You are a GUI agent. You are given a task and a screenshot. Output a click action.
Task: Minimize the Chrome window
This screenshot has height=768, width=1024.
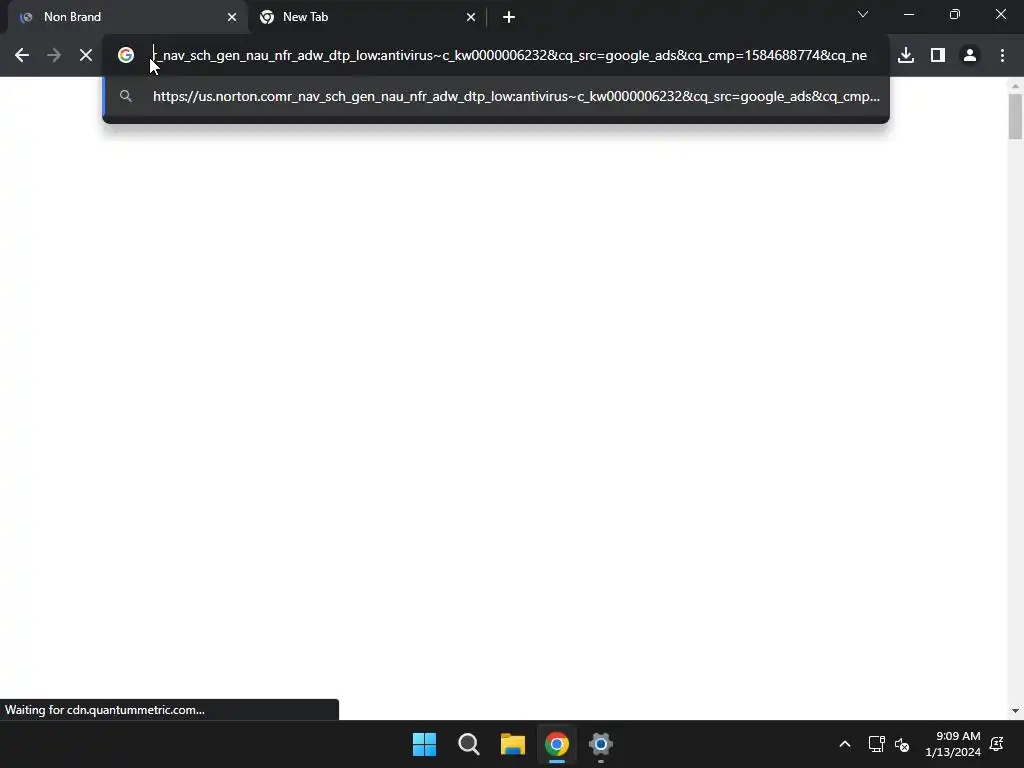click(908, 14)
